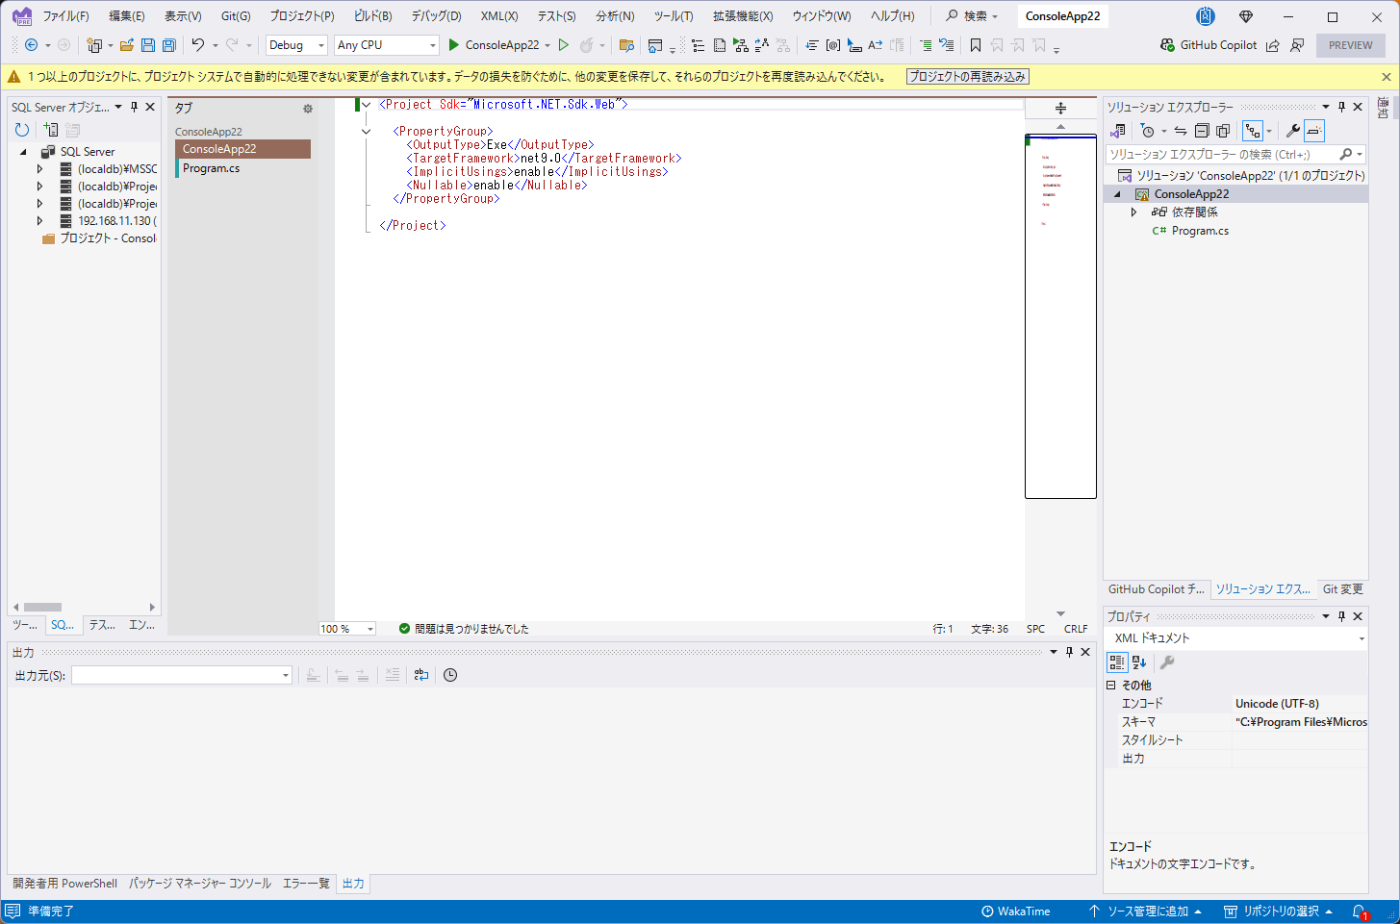The image size is (1400, 924).
Task: Switch to the エラー一覧 tab
Action: pyautogui.click(x=305, y=883)
